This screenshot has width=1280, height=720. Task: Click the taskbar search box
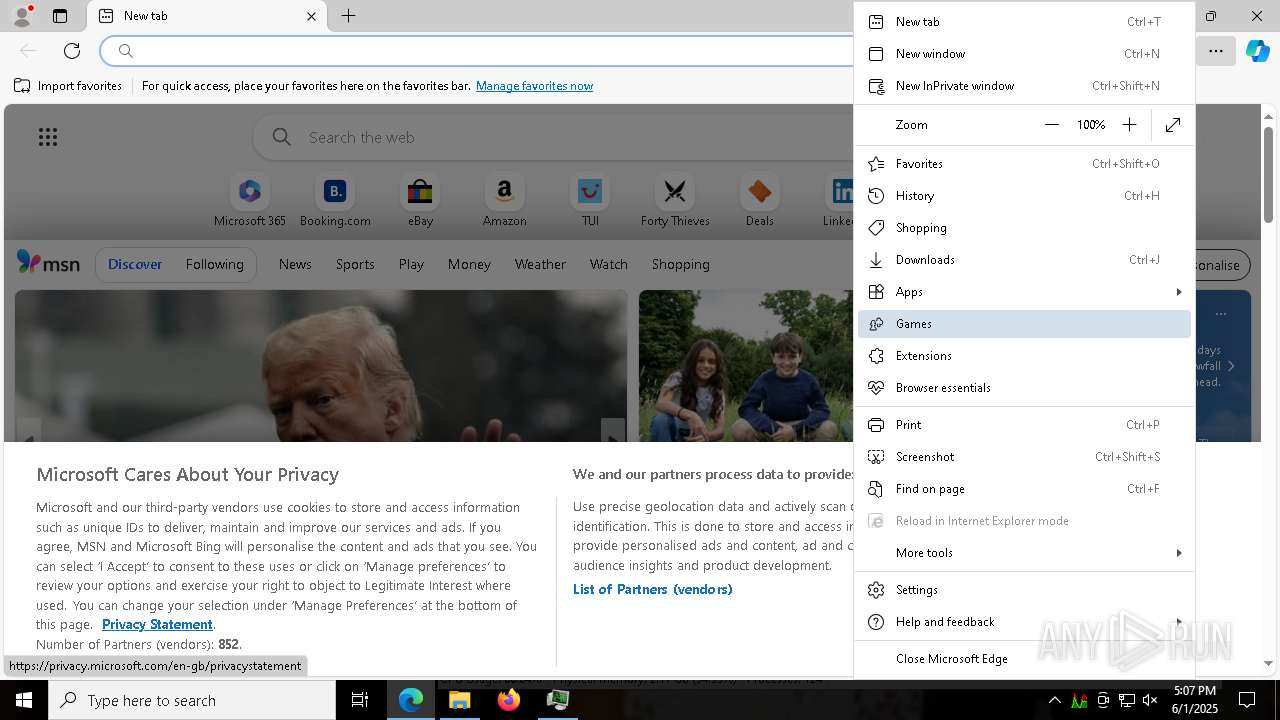(x=192, y=700)
